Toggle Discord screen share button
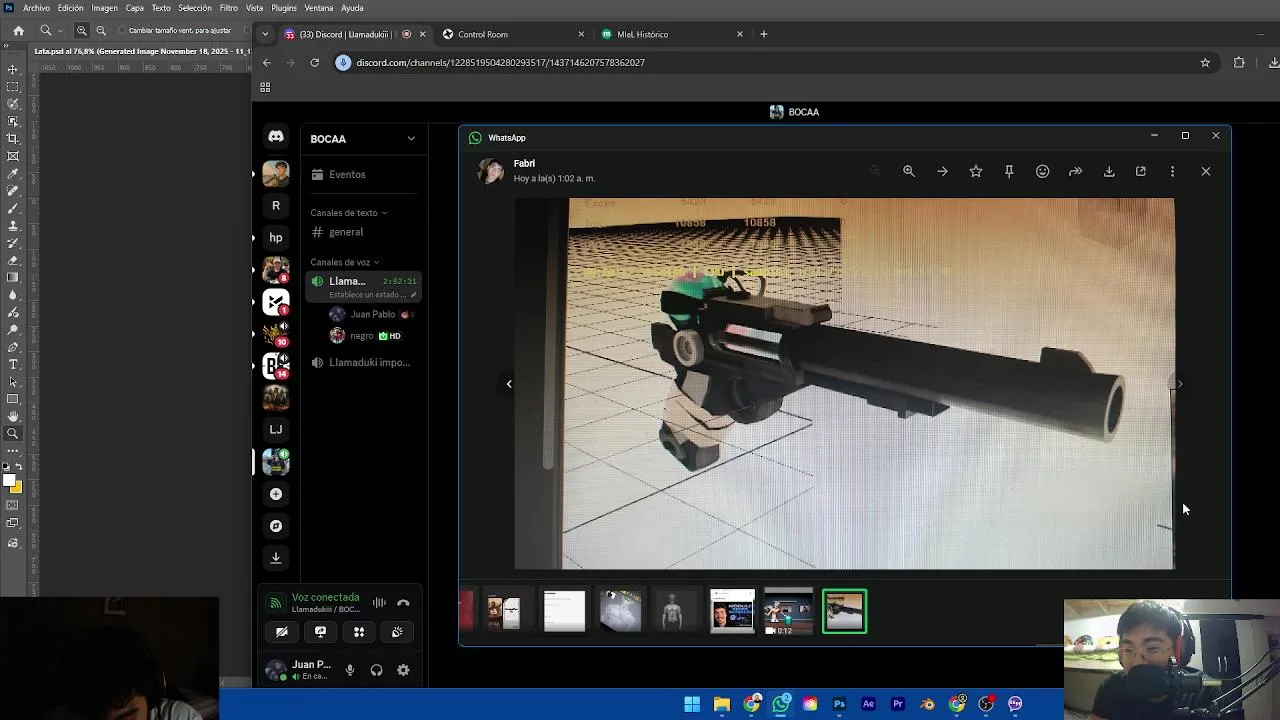Screen dimensions: 1280x720 click(320, 632)
